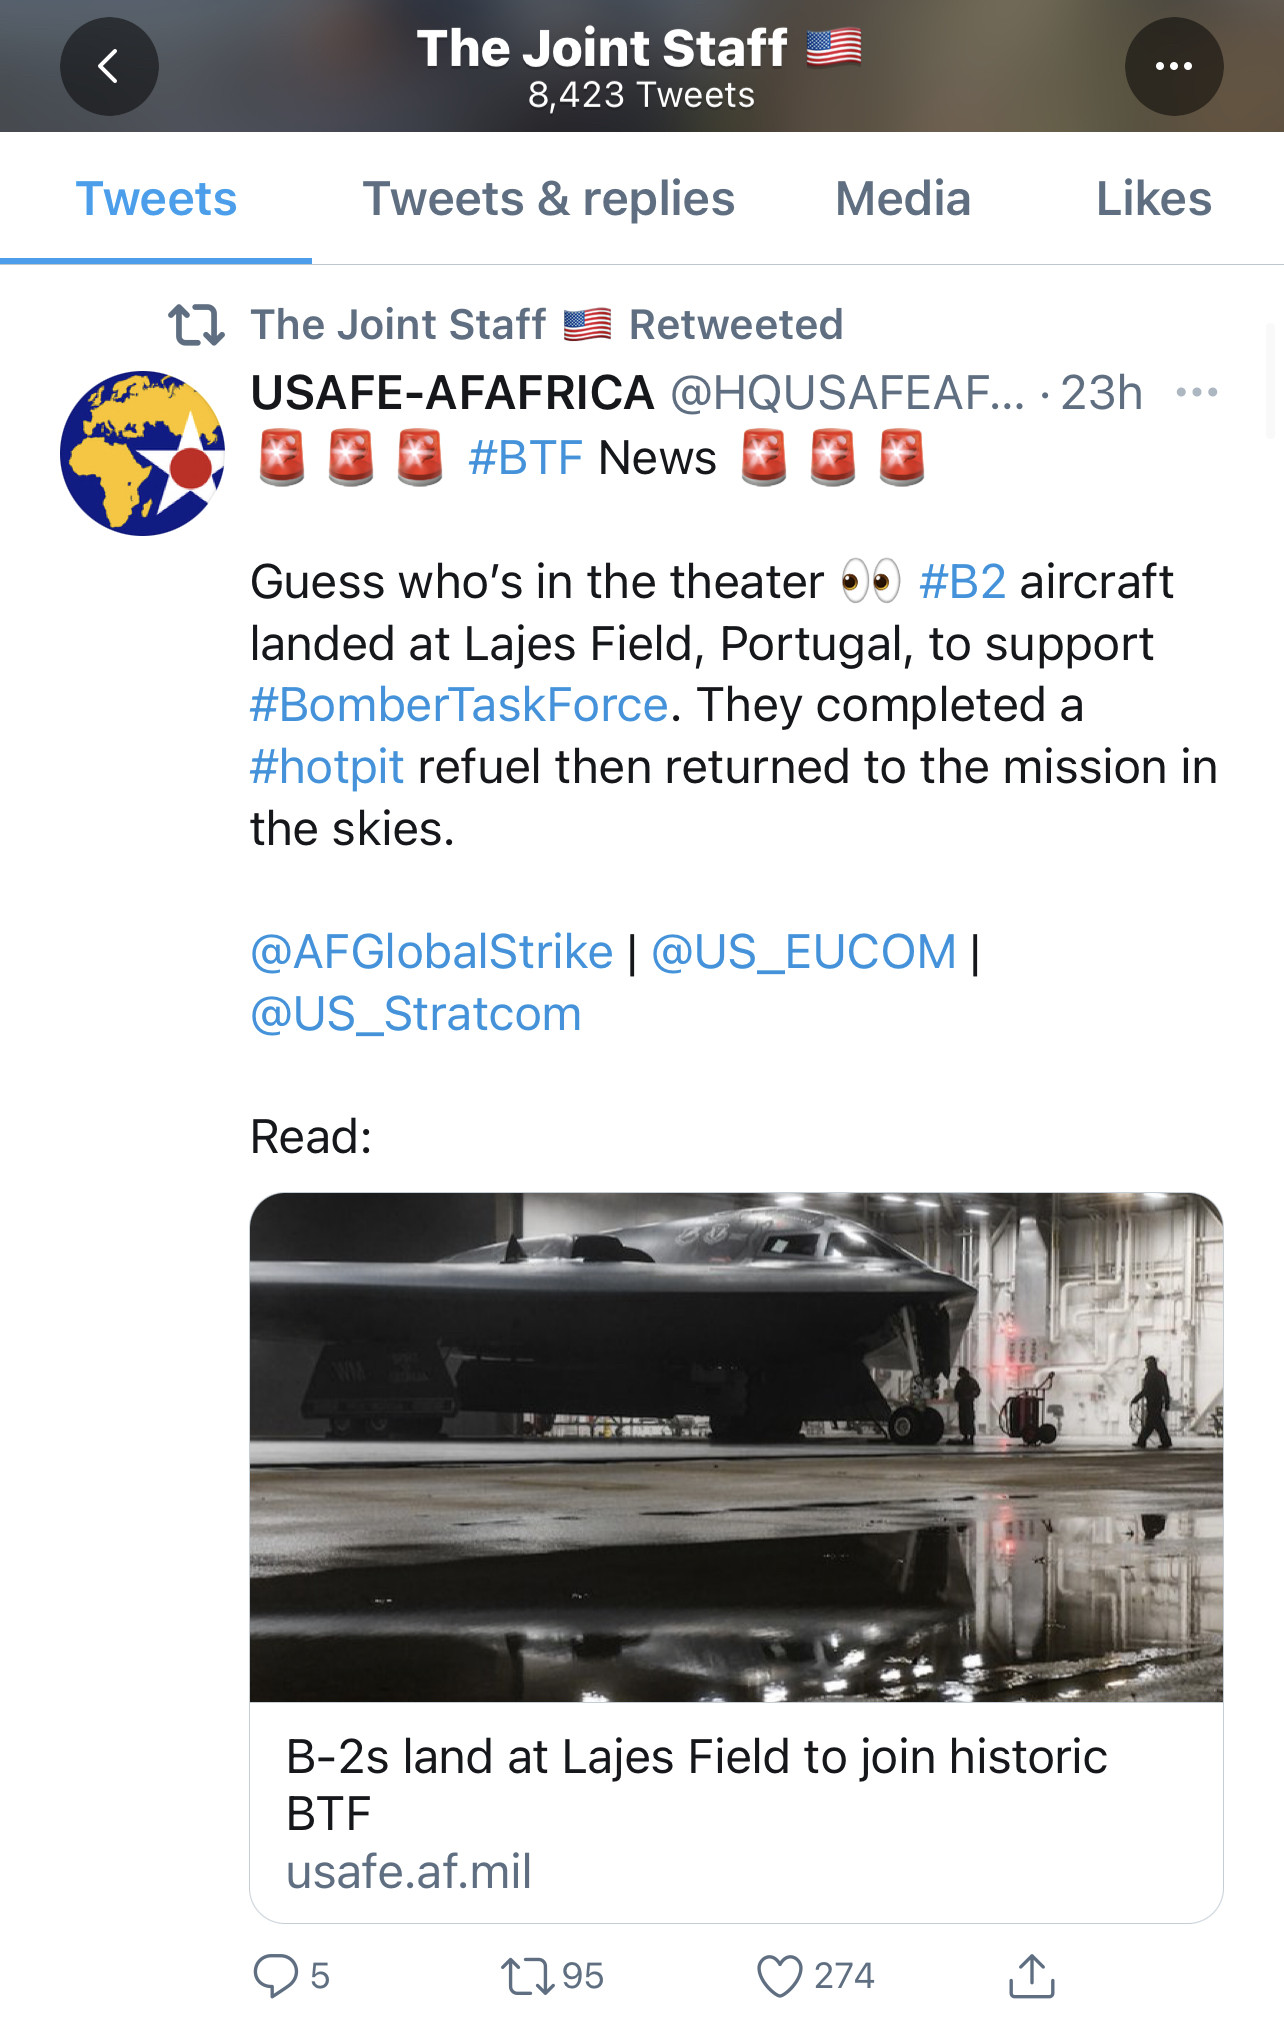
Task: Tap the share tweet icon
Action: point(1031,1976)
